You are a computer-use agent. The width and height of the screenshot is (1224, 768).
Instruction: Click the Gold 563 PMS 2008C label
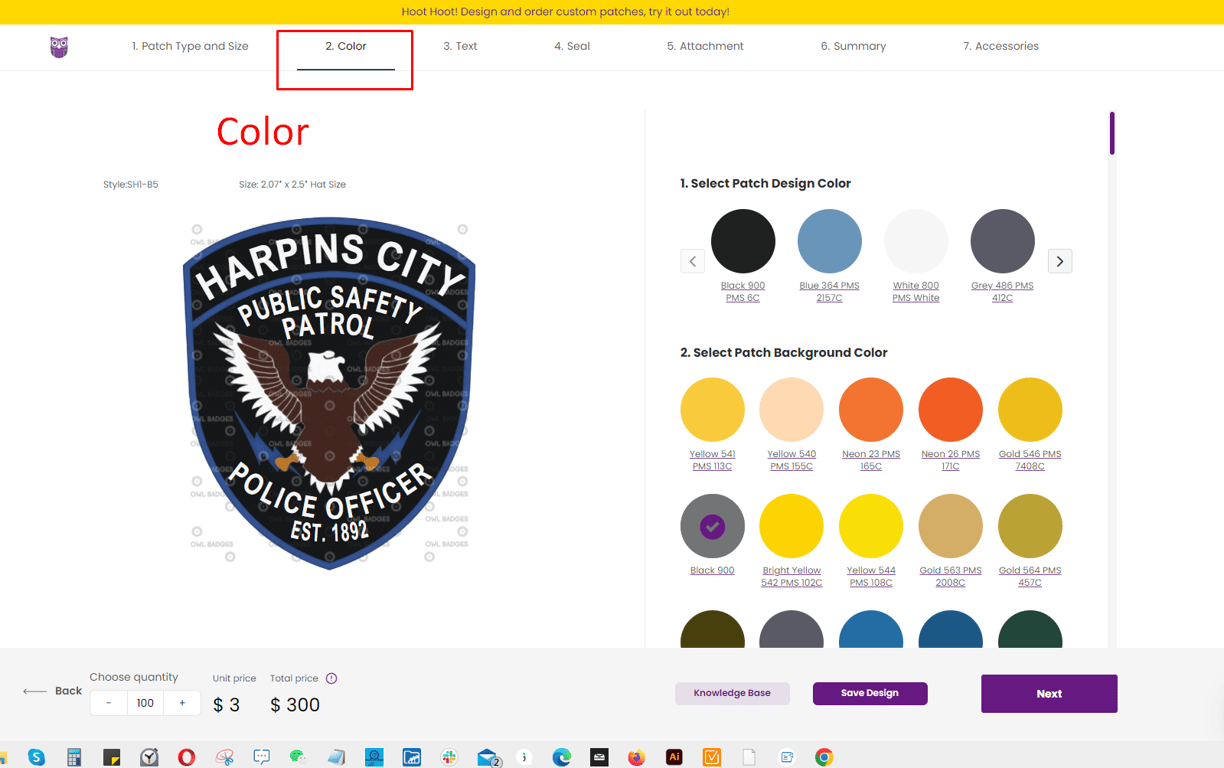tap(950, 576)
